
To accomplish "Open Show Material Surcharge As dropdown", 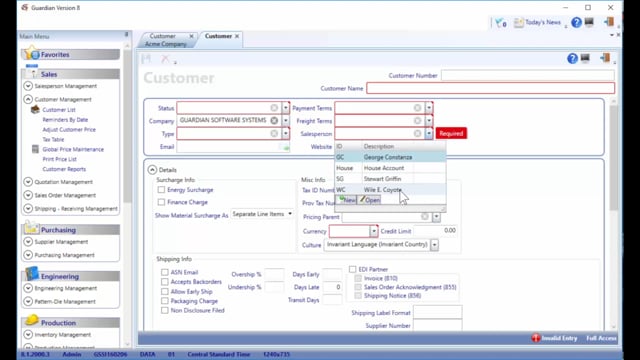I will pos(290,214).
